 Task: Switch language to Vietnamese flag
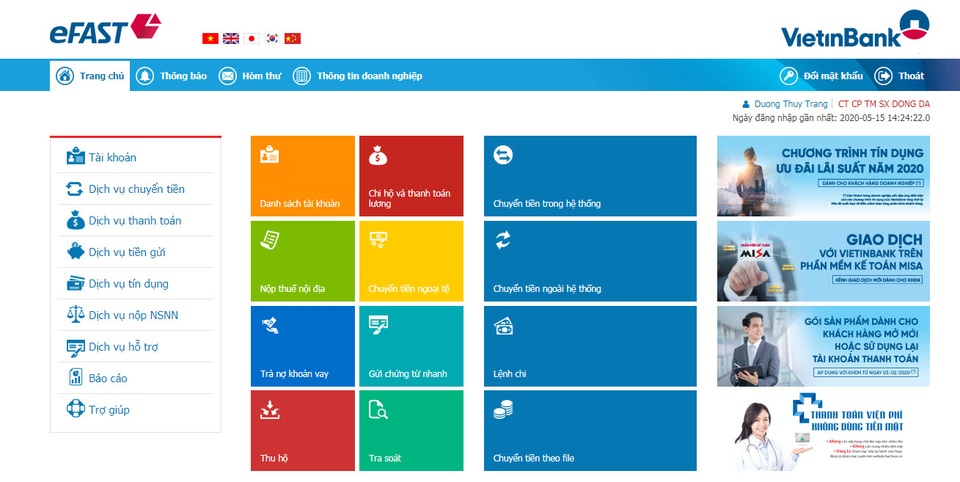(210, 39)
